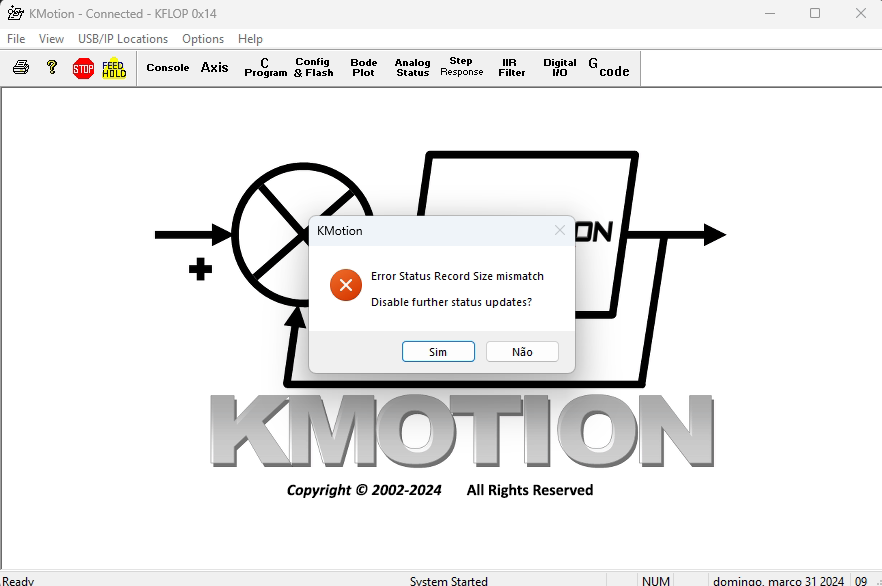882x586 pixels.
Task: Show the Bode Plot screen
Action: (x=364, y=68)
